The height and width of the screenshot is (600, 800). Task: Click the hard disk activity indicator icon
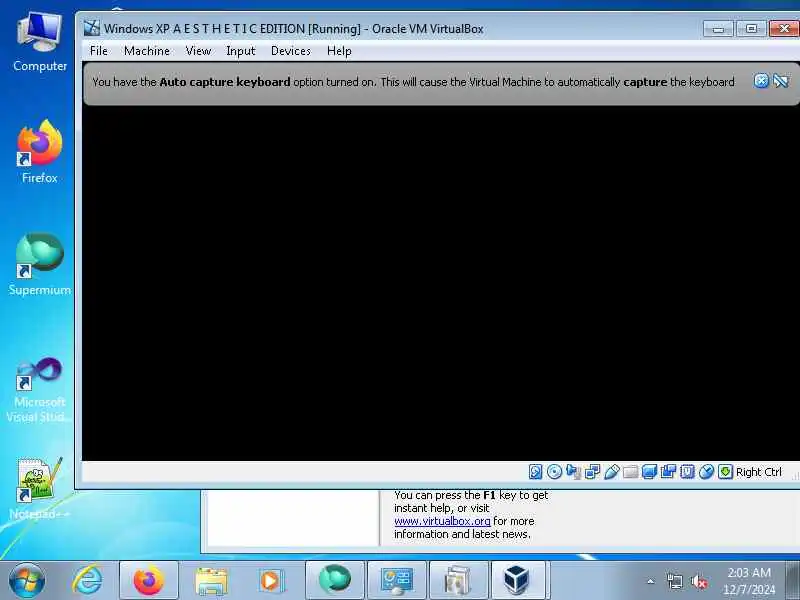coord(535,472)
